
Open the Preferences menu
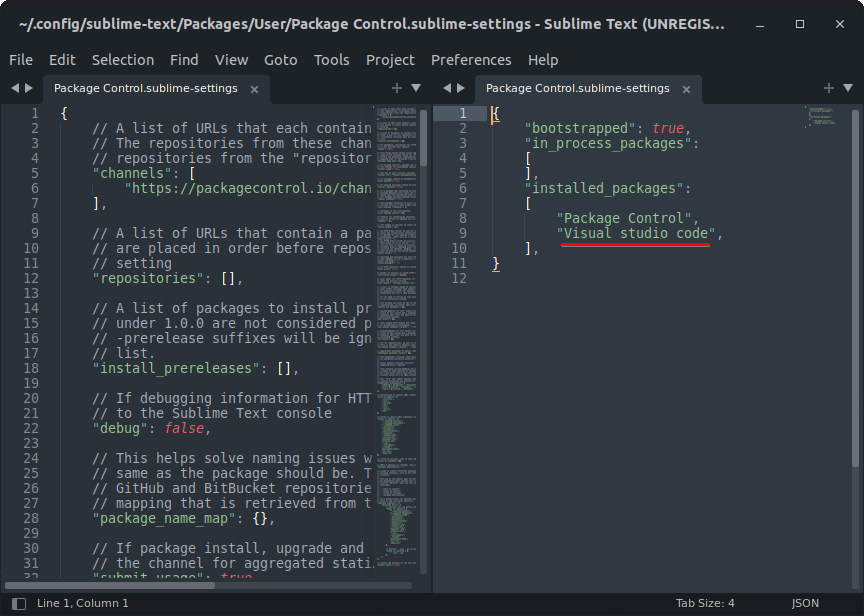coord(471,60)
